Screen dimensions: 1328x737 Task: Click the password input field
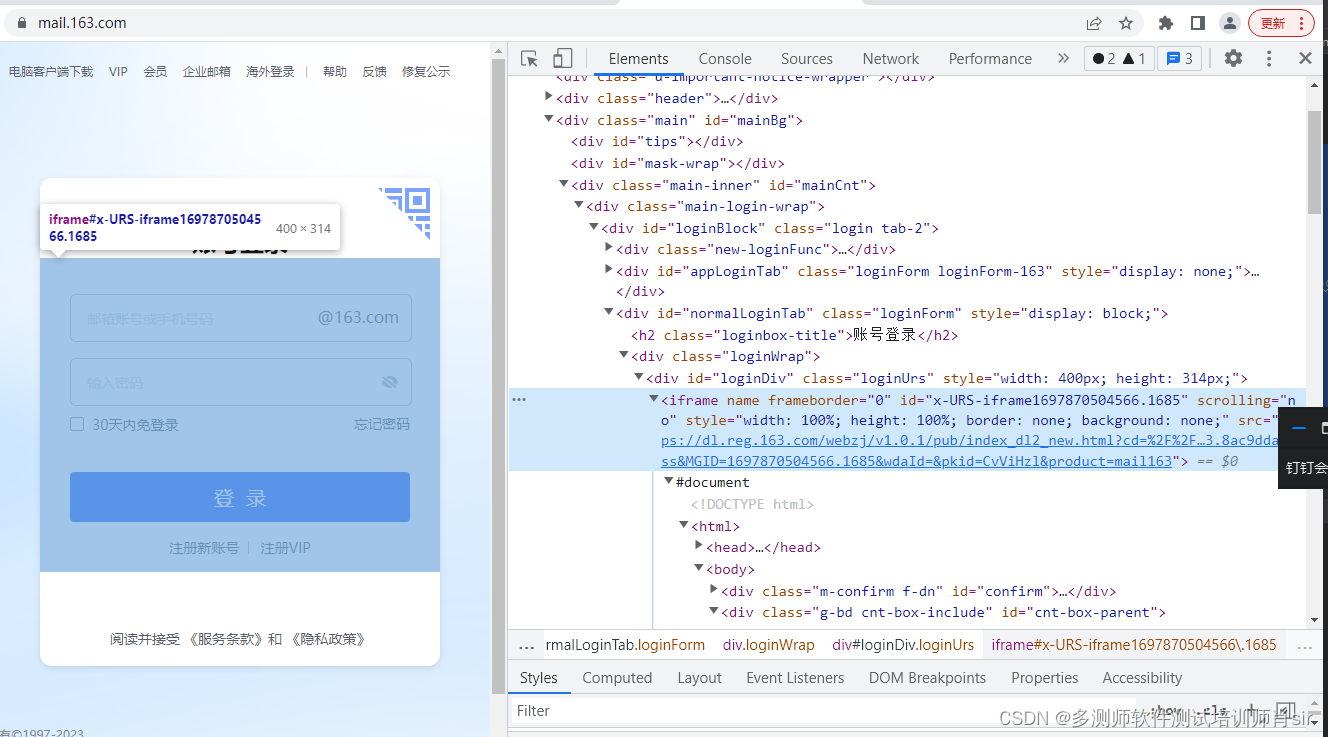(241, 382)
